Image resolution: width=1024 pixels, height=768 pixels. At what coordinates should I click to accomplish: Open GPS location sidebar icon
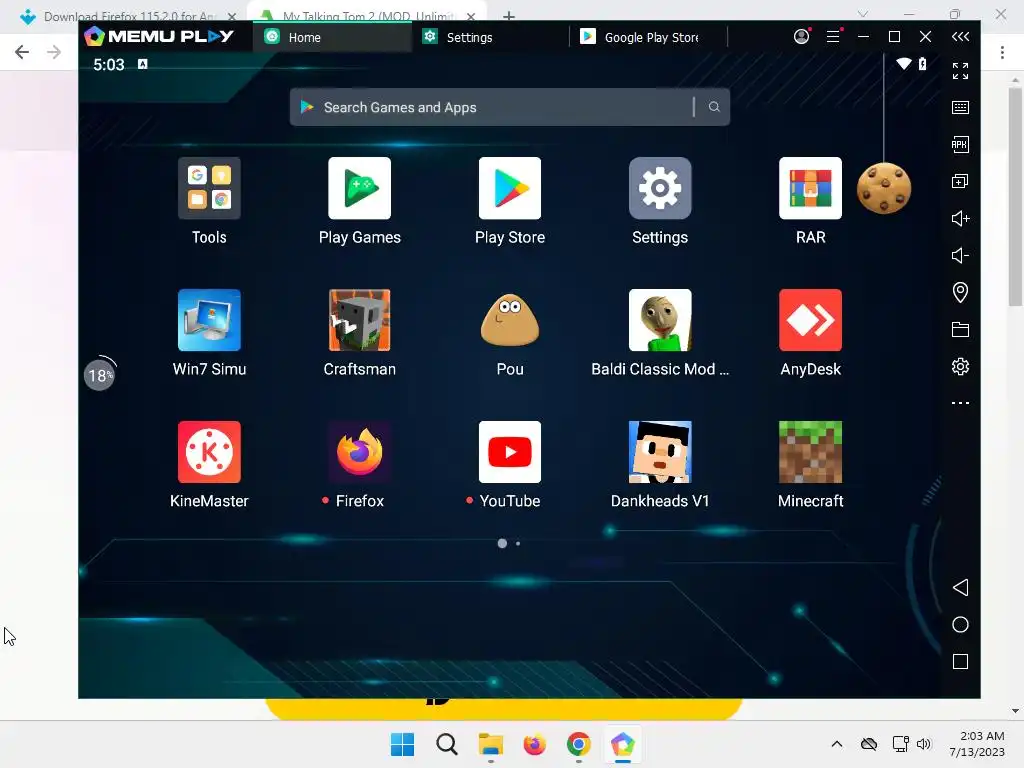[960, 292]
